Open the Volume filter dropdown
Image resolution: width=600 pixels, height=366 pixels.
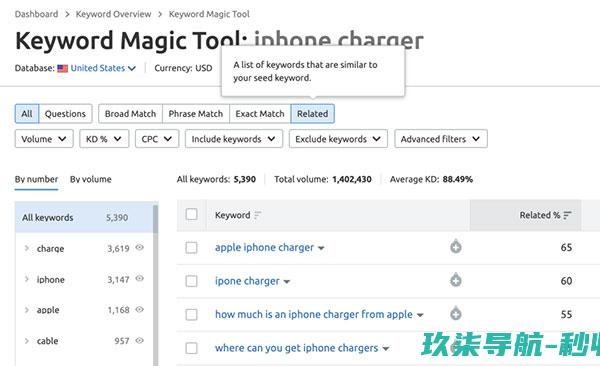(44, 139)
